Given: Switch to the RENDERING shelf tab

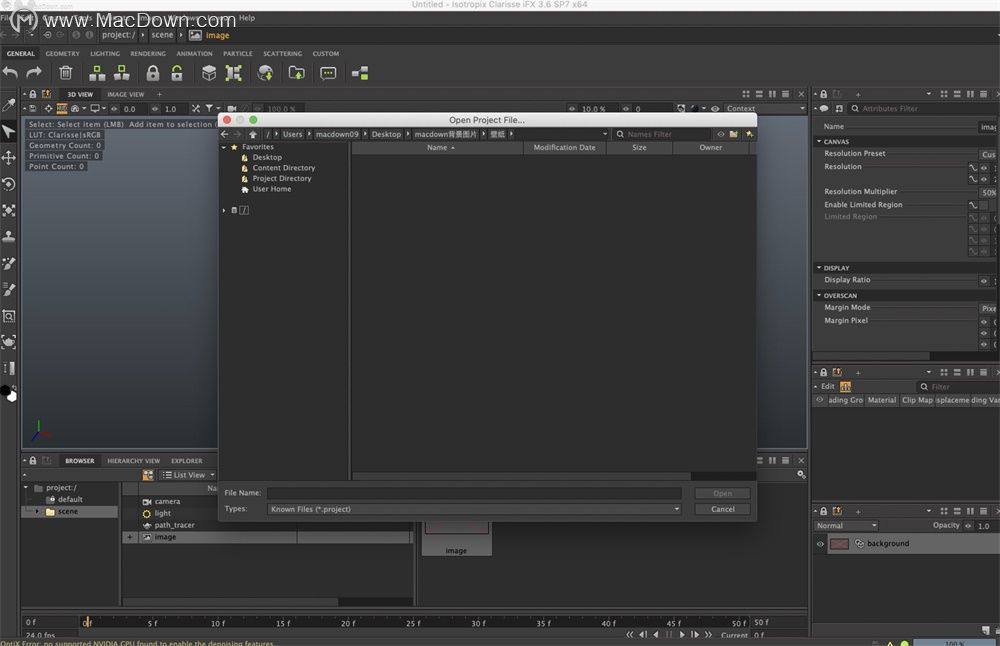Looking at the screenshot, I should coord(148,54).
